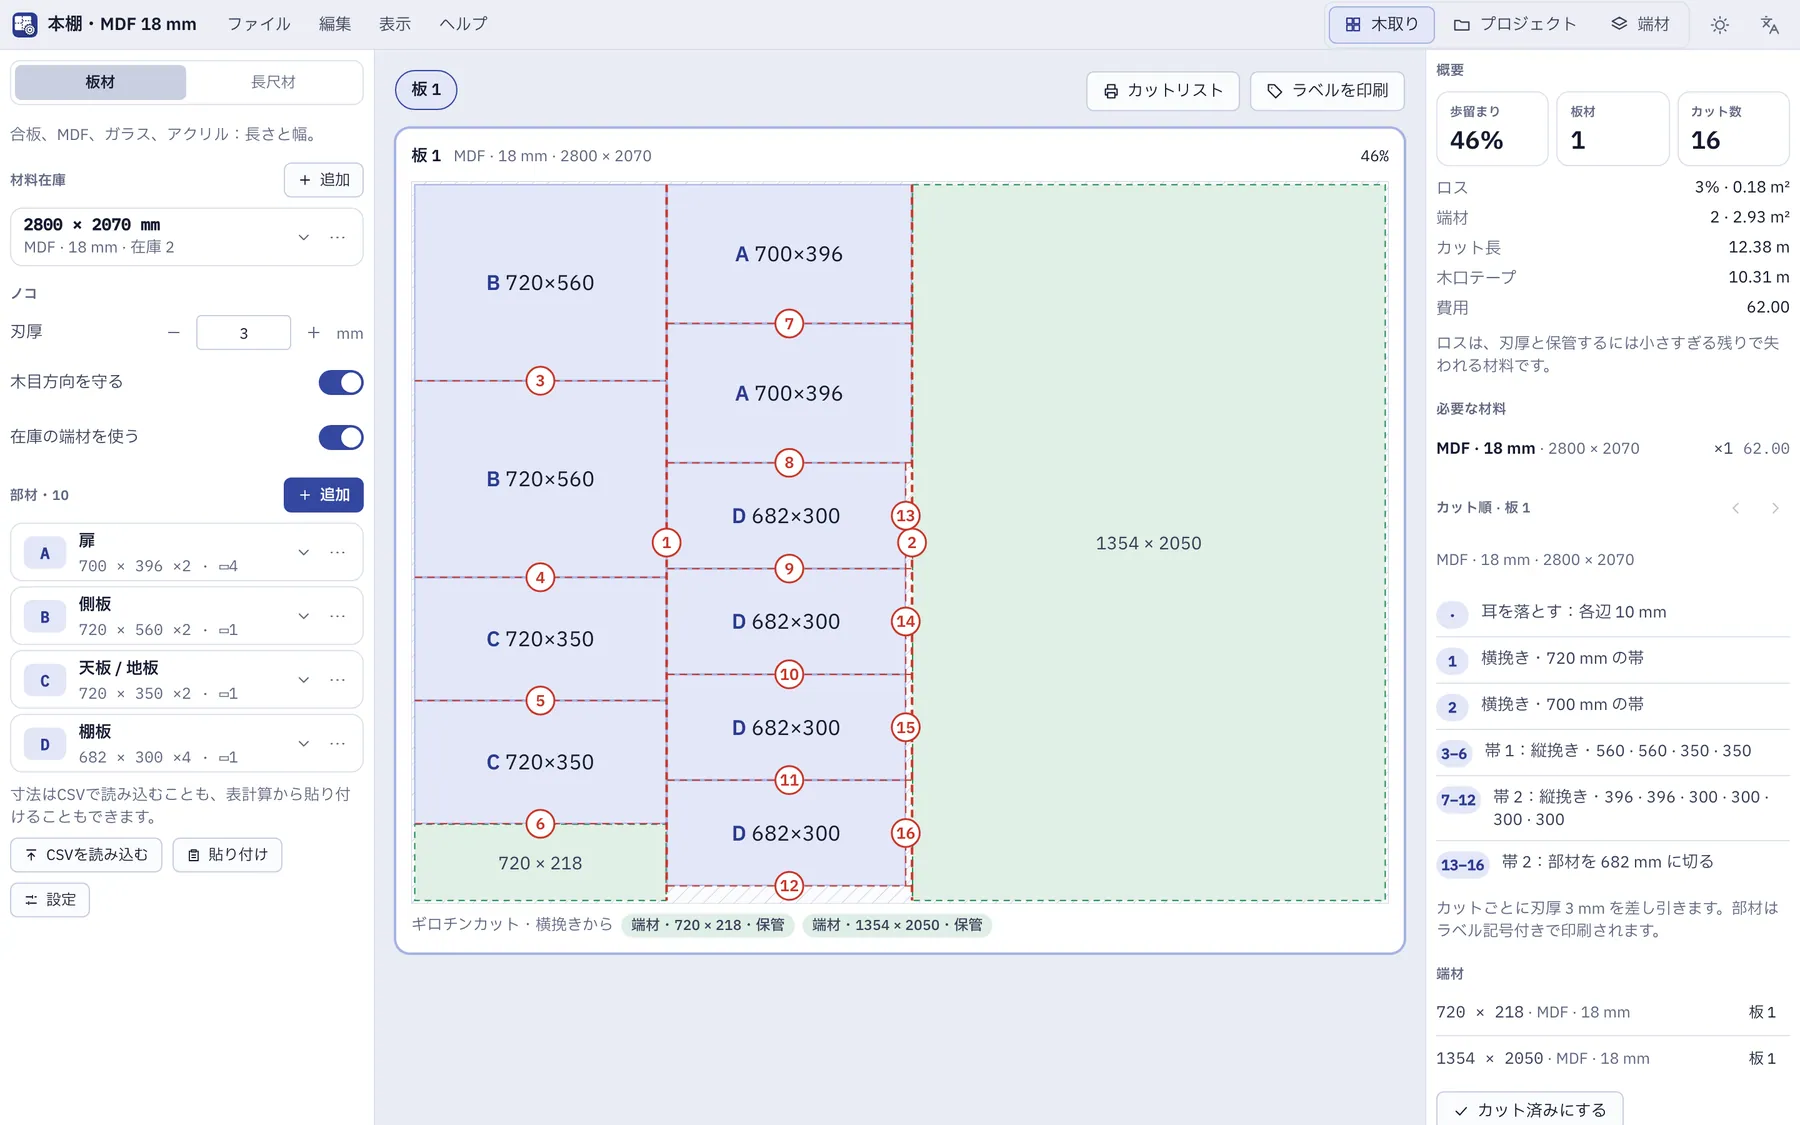Expand part D 棚板 details

pos(304,744)
